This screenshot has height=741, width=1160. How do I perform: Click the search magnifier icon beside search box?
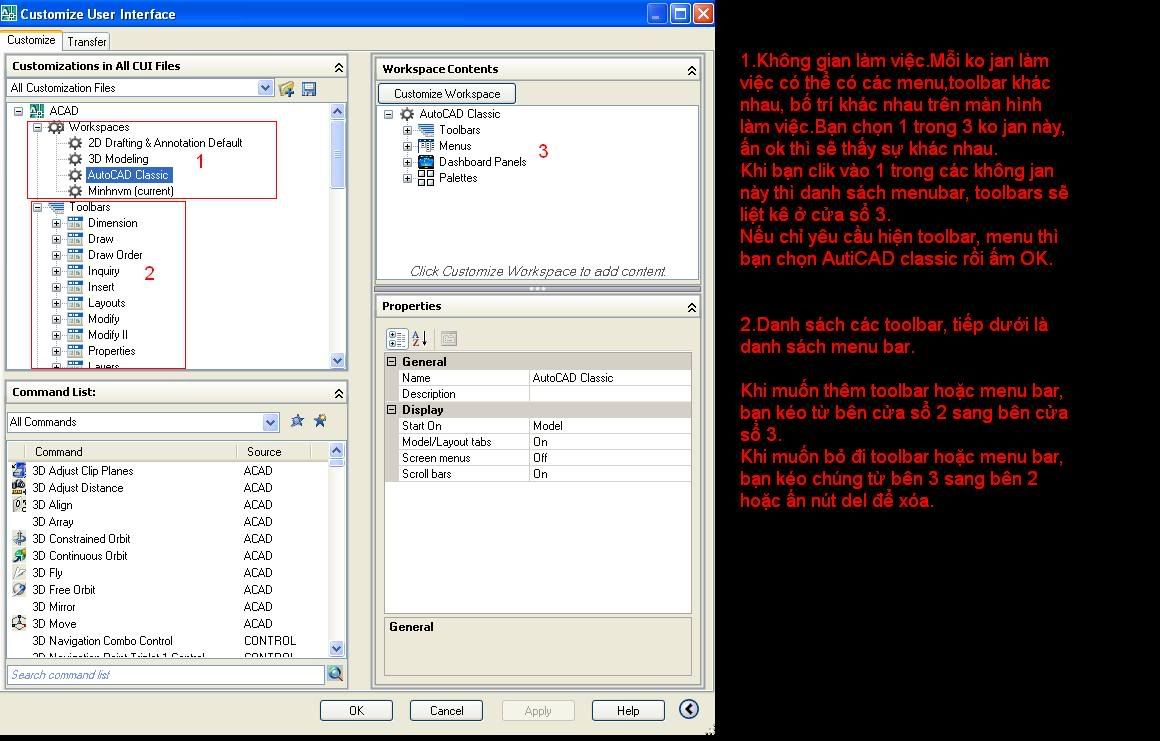point(335,674)
